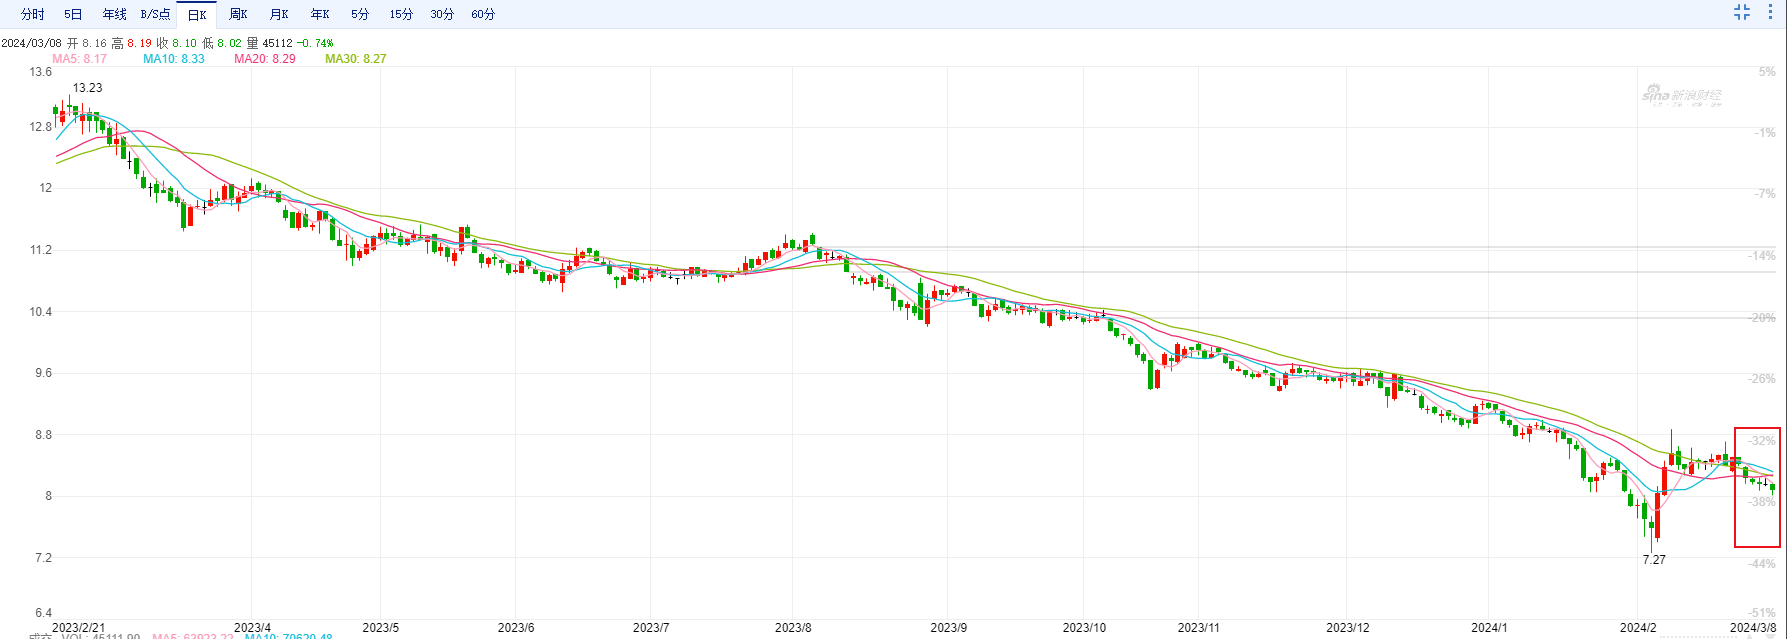Click the pink MA5 indicator label
1787x639 pixels.
point(79,59)
